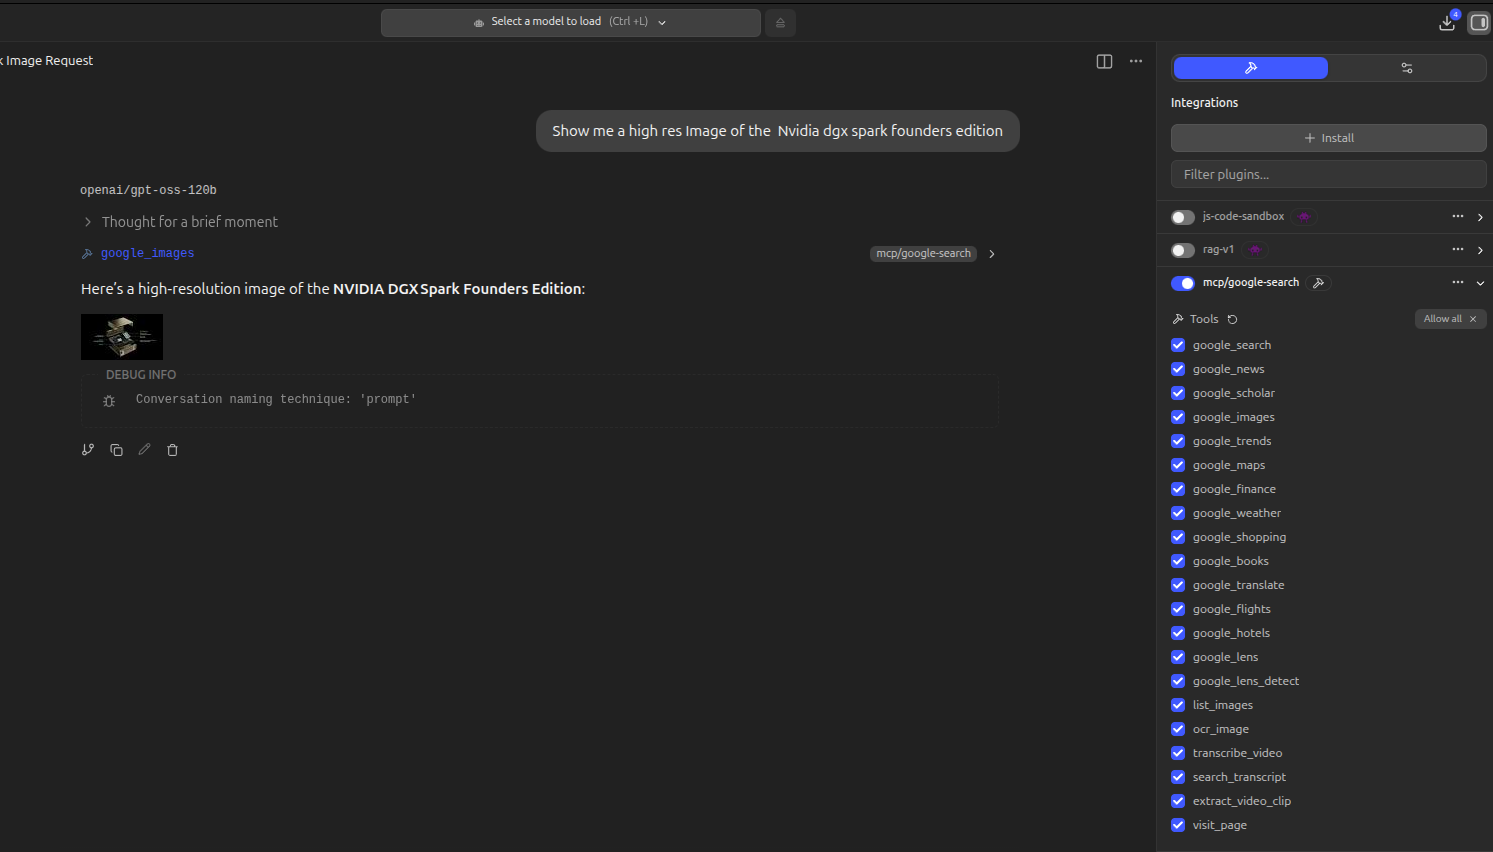The image size is (1493, 852).
Task: Uncheck the google_finance tool
Action: [1178, 489]
